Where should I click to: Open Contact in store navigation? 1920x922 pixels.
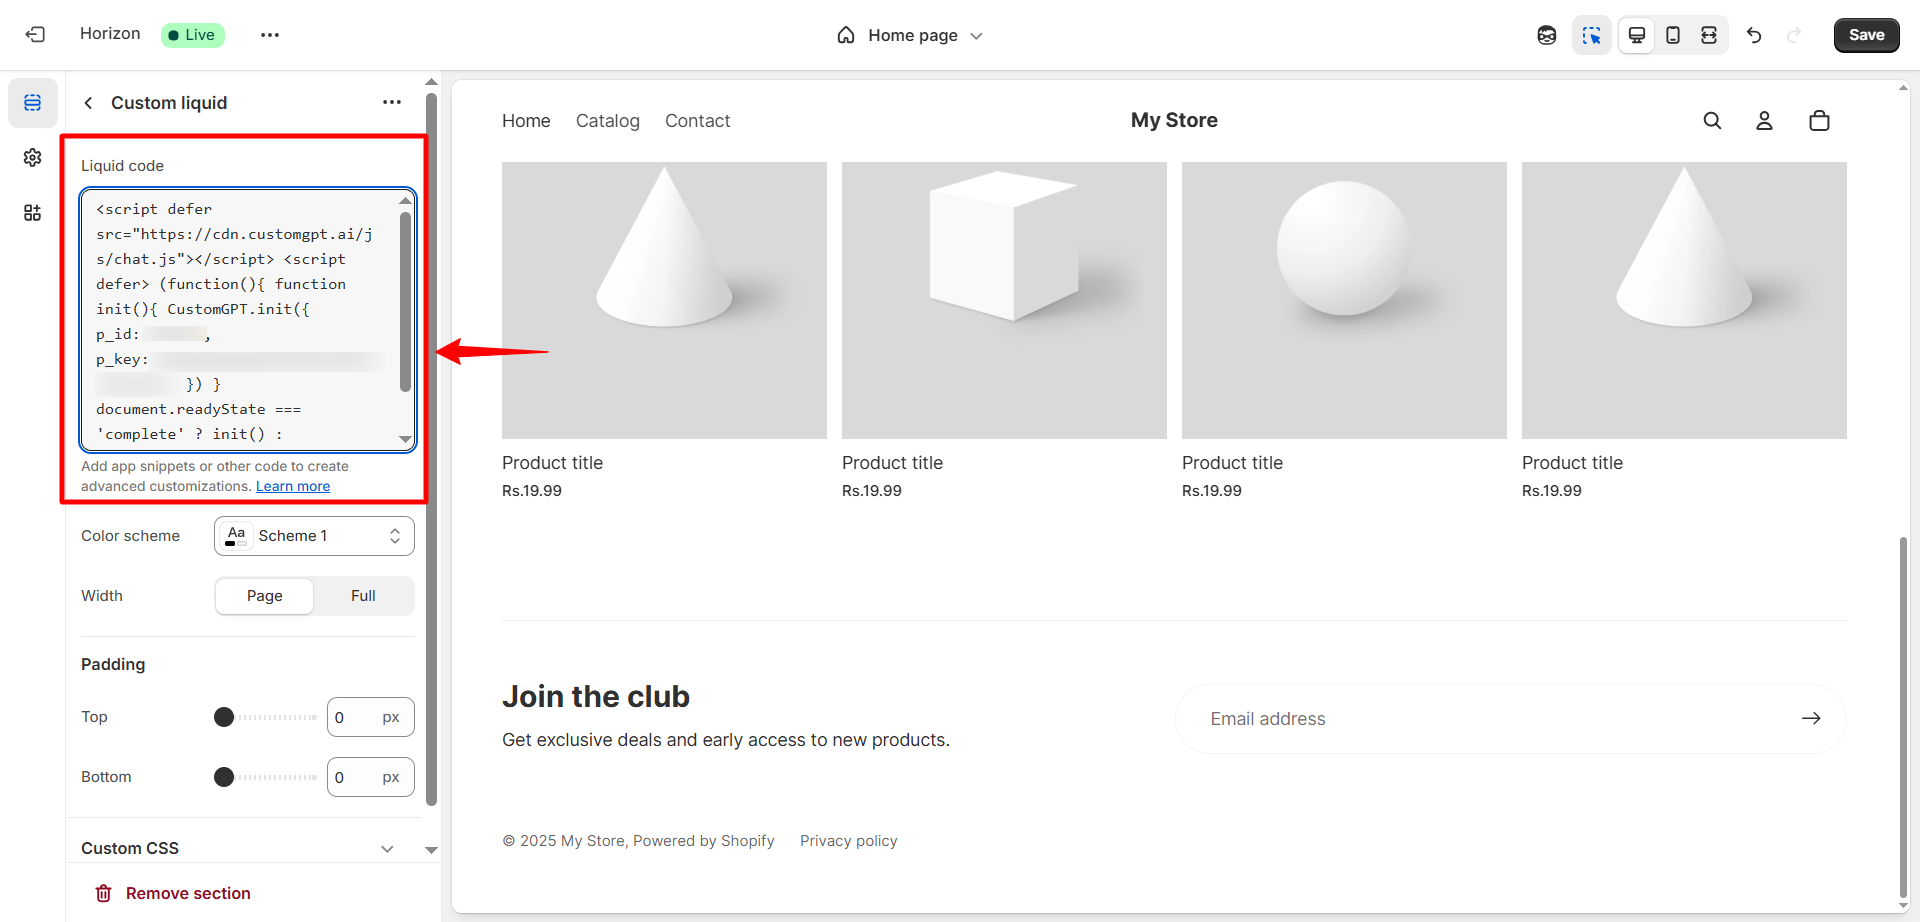pyautogui.click(x=698, y=121)
